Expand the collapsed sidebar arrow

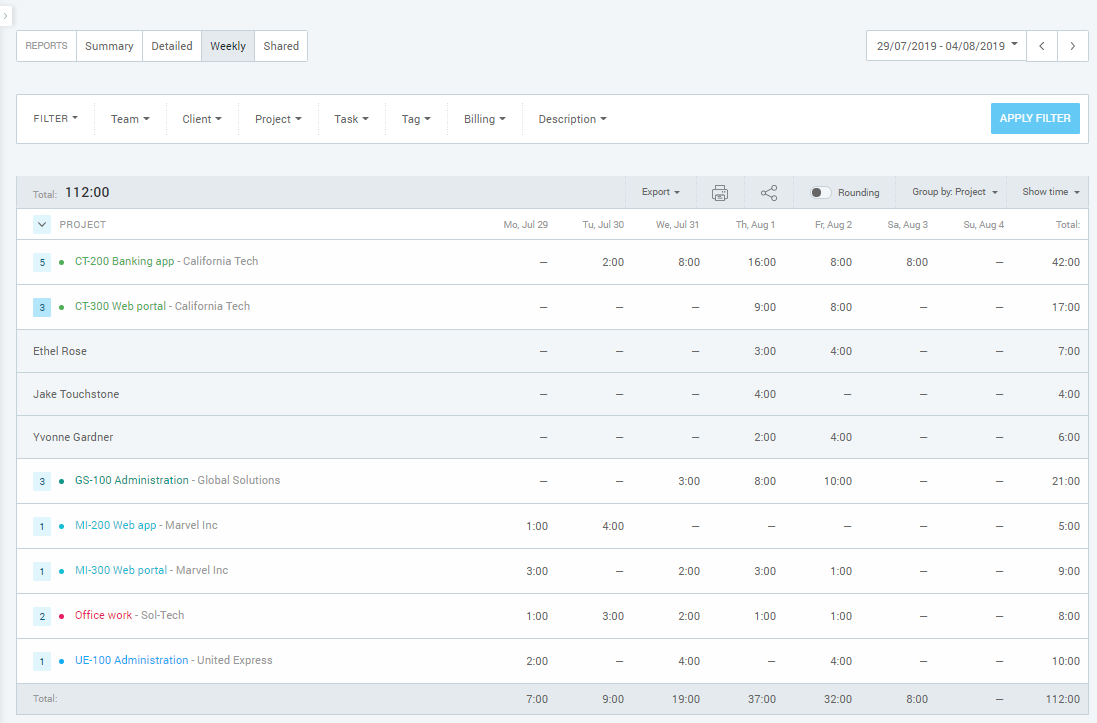[6, 15]
